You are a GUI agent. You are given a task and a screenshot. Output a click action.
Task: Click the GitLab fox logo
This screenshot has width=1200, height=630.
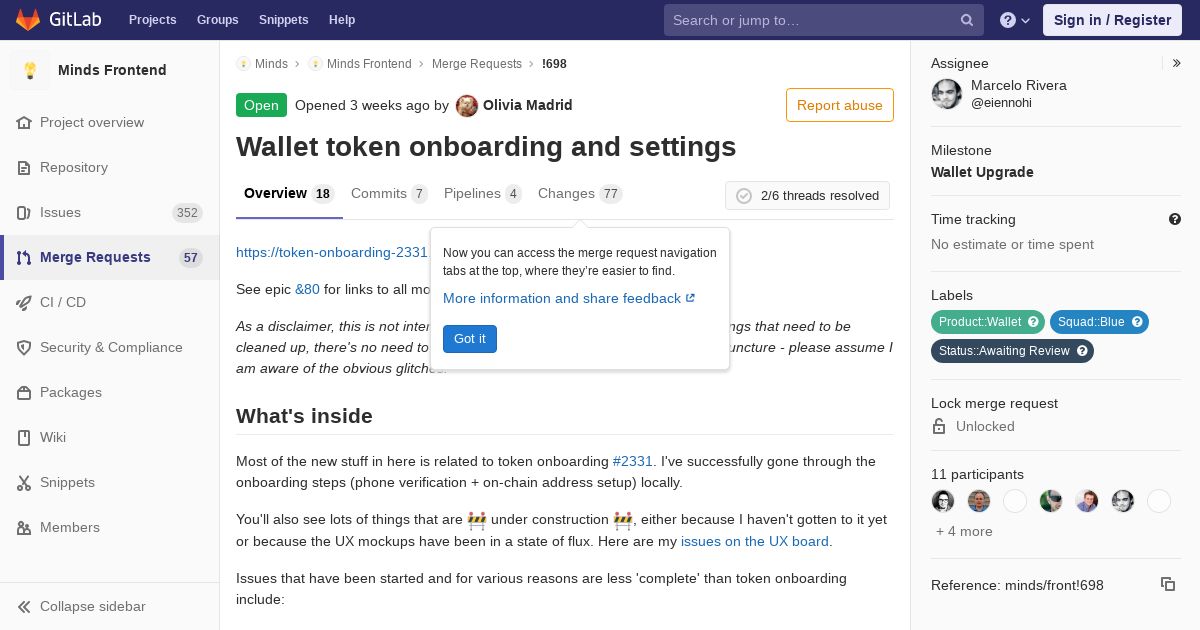tap(28, 19)
